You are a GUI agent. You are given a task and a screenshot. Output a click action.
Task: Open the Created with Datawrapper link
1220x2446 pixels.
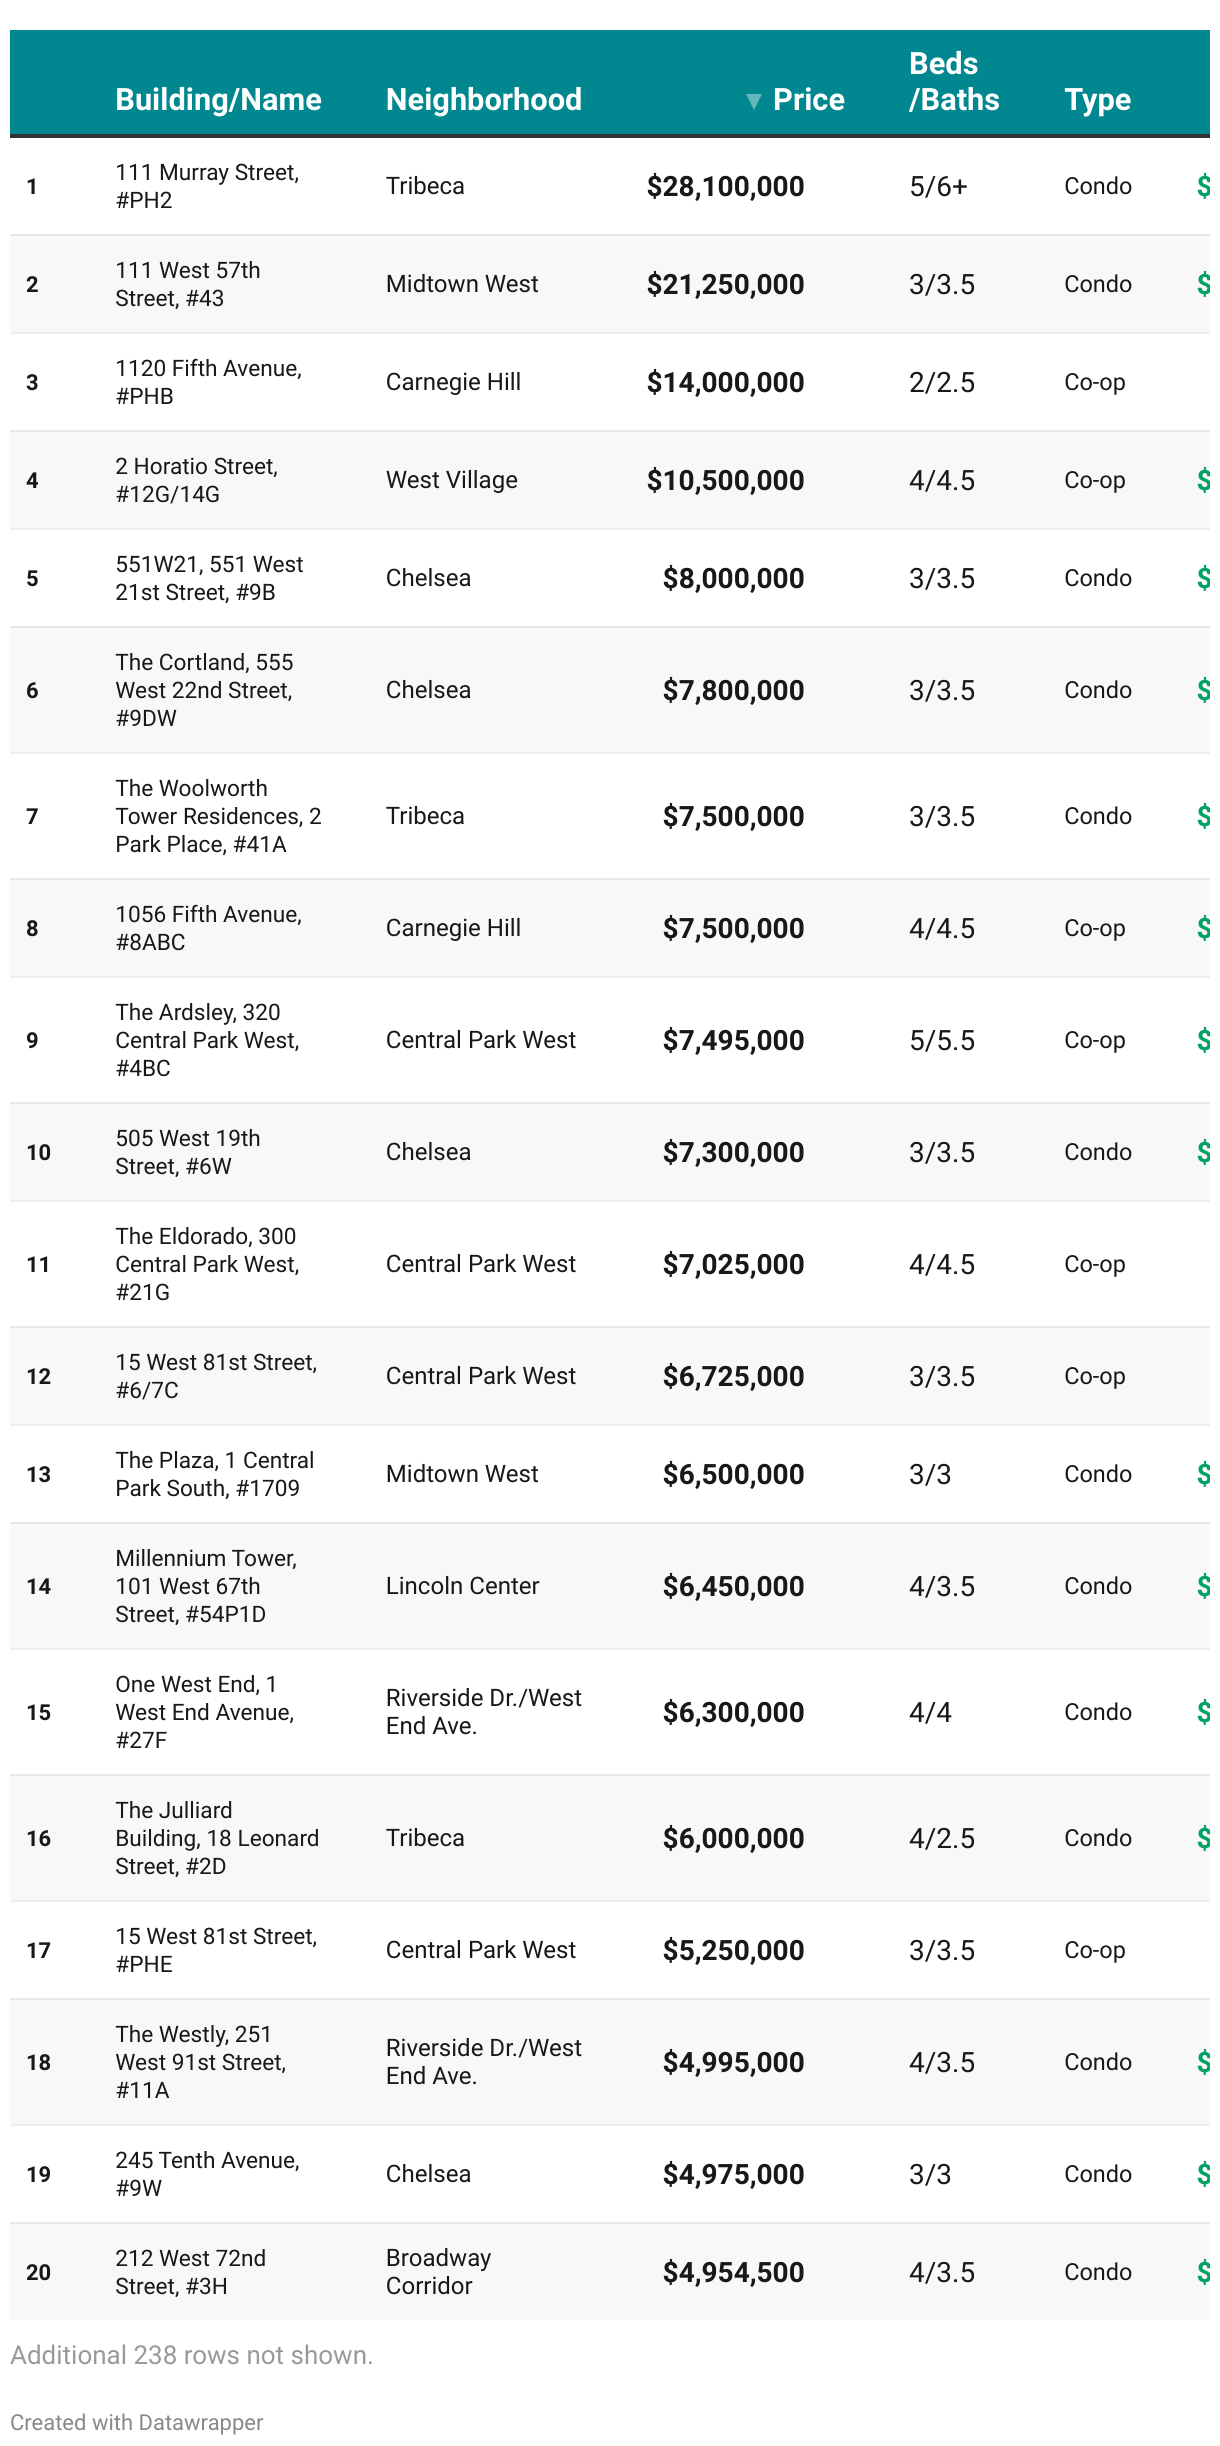click(x=137, y=2422)
